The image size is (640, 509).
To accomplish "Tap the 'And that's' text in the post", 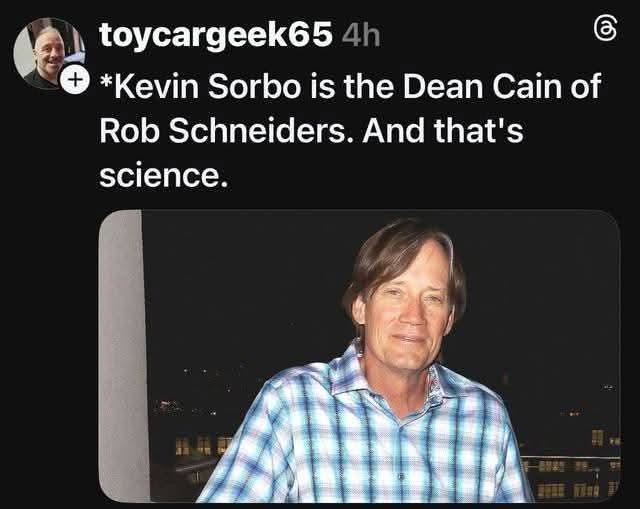I will pos(442,130).
